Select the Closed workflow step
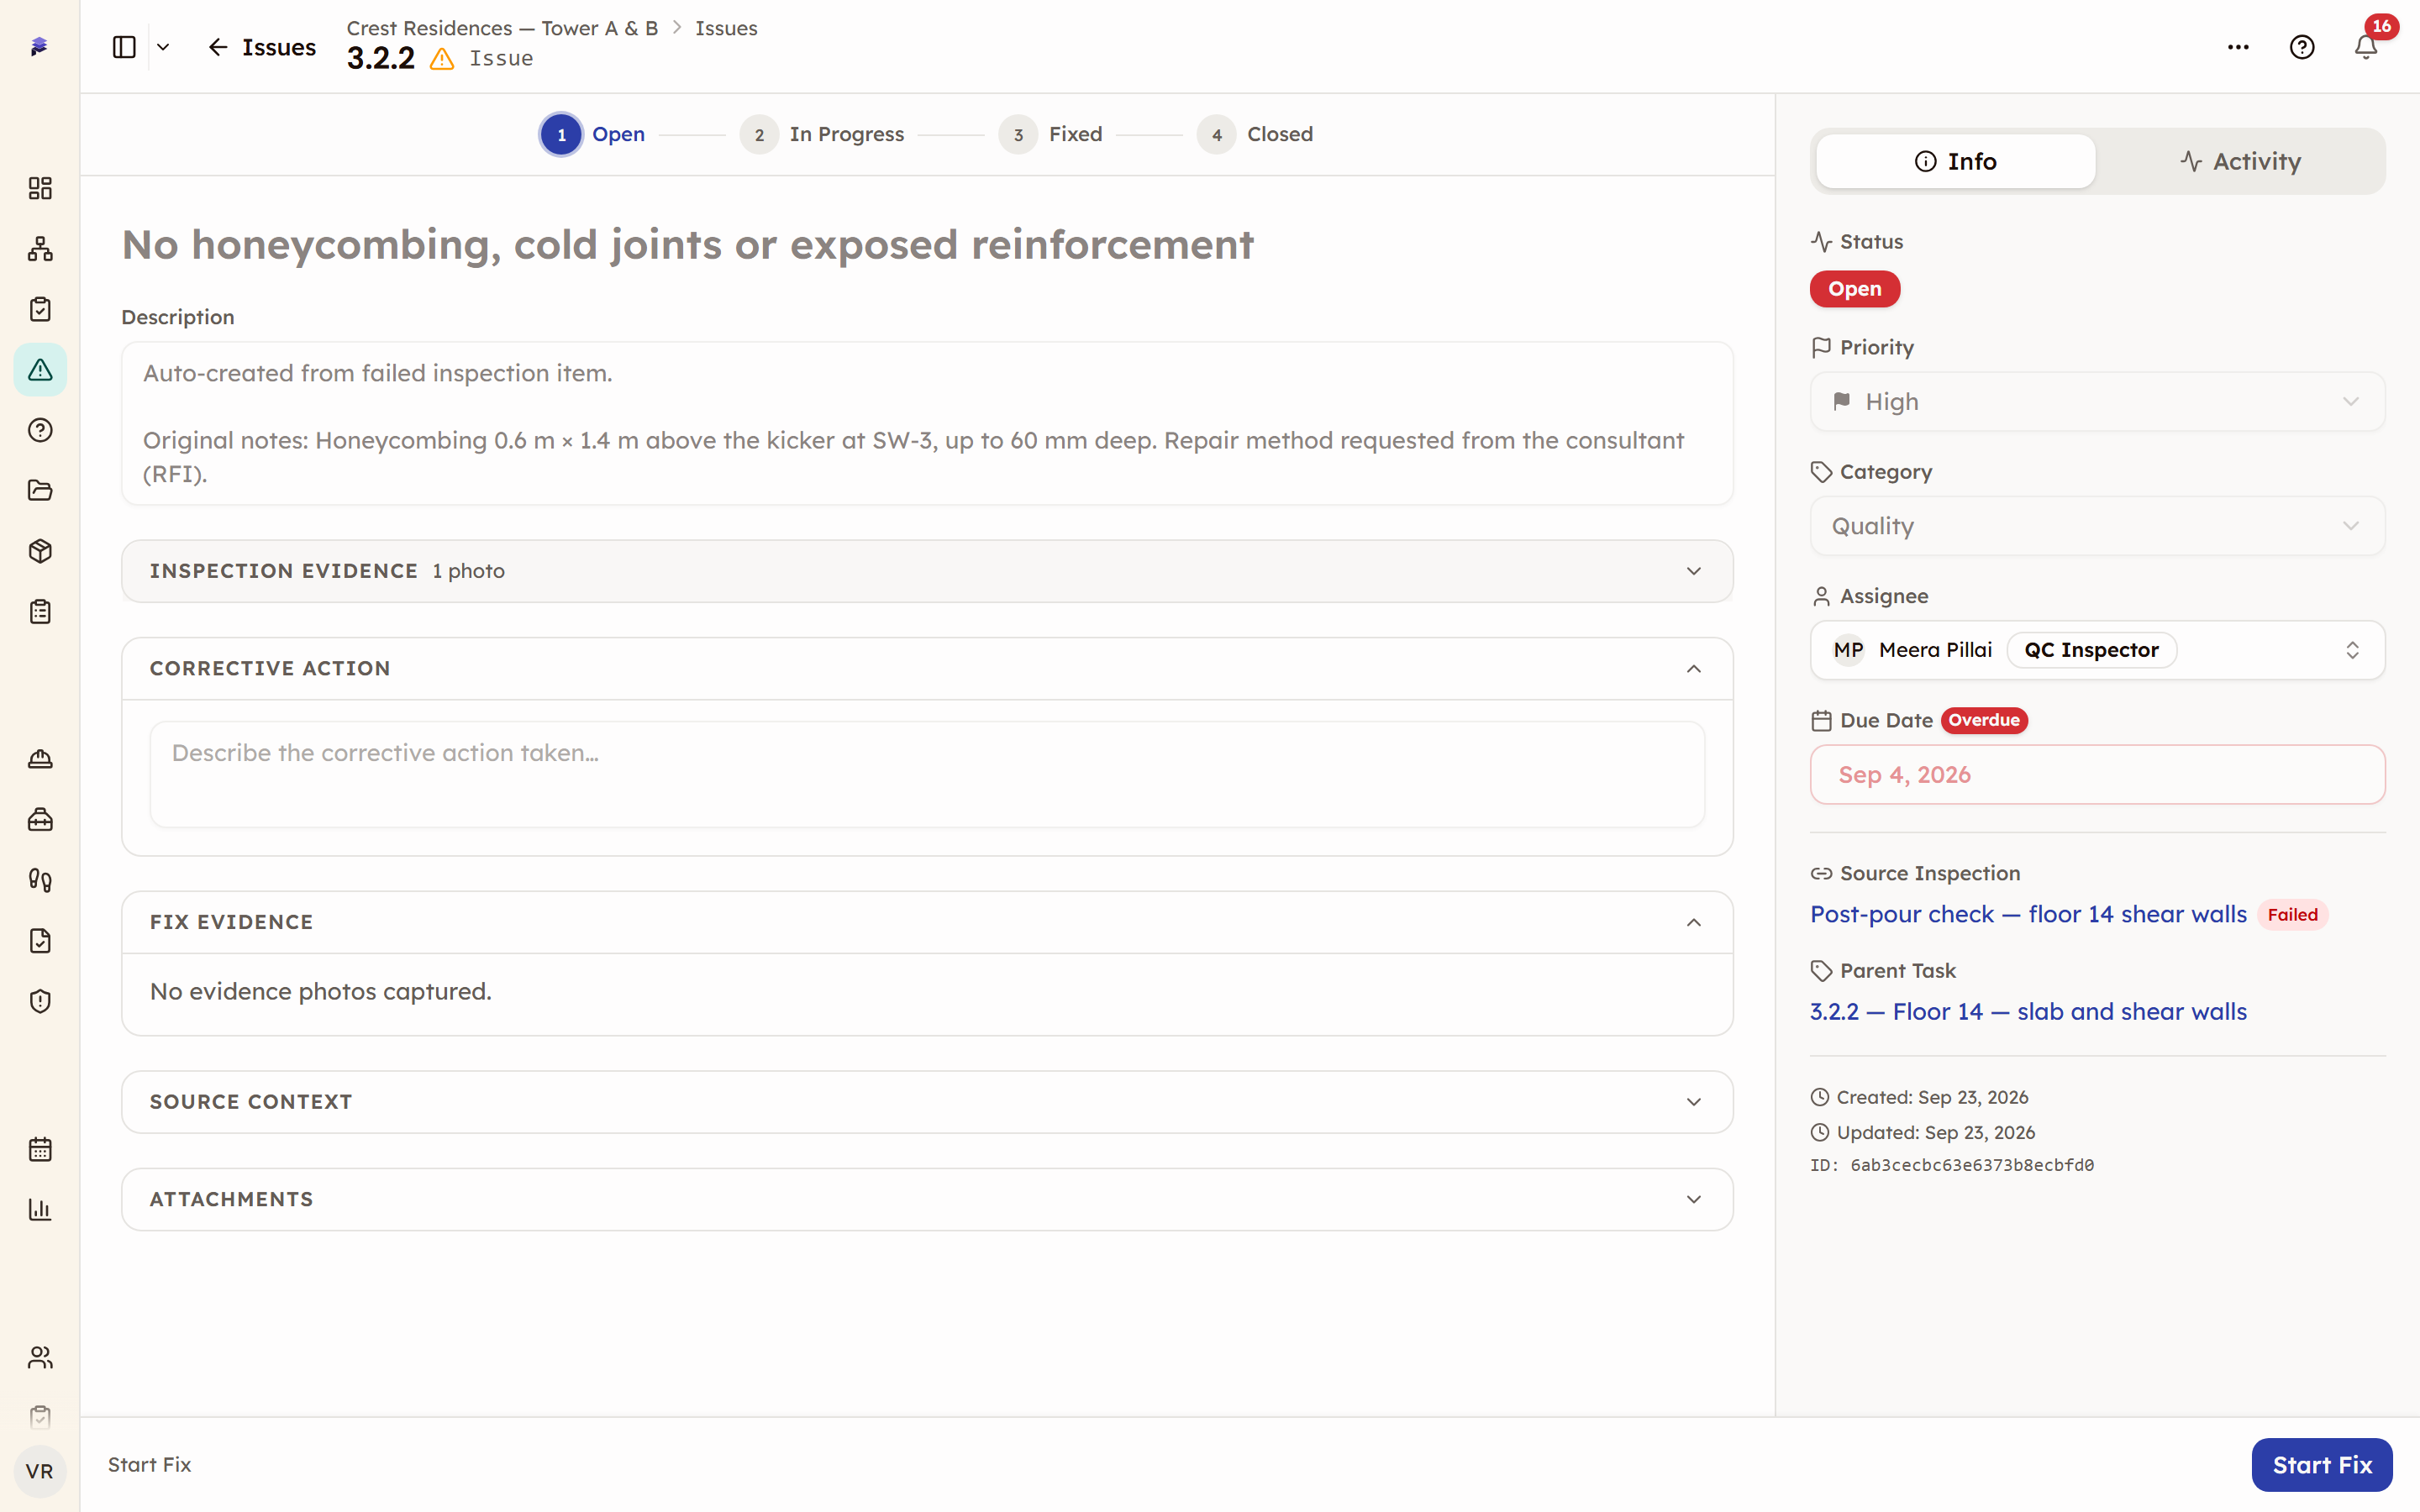 [x=1255, y=134]
